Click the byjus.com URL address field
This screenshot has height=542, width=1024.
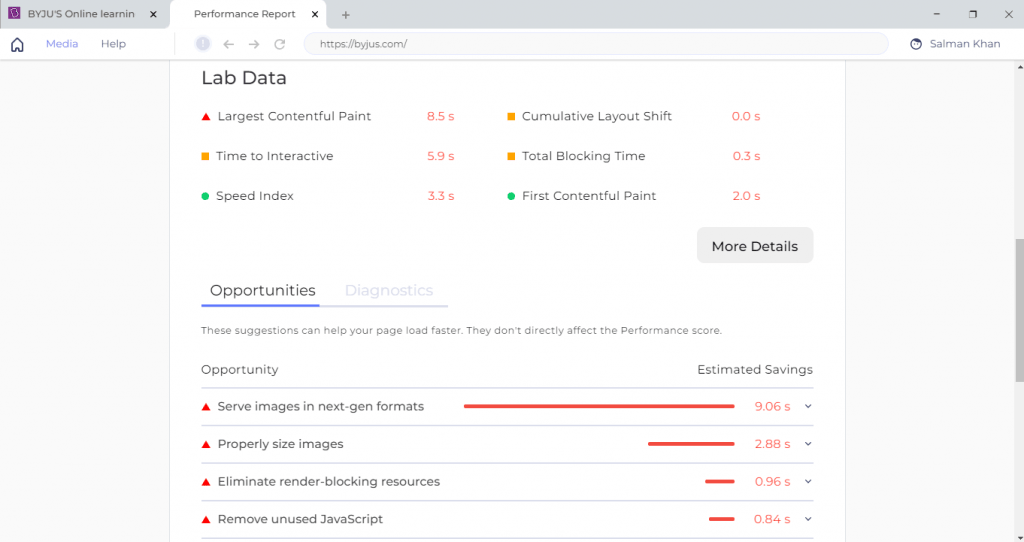click(x=595, y=44)
